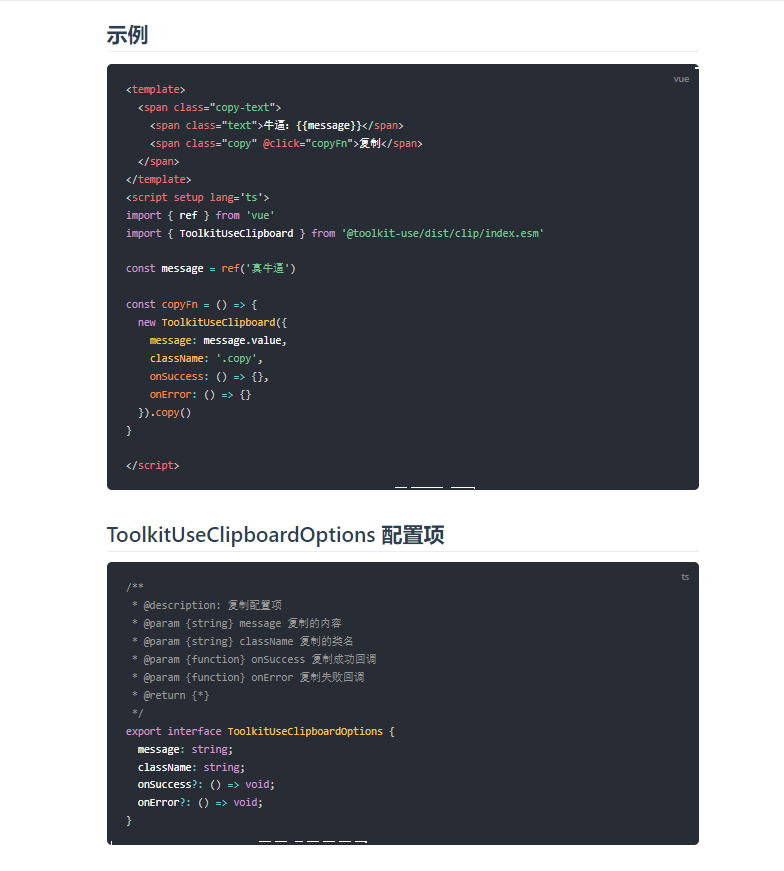The image size is (784, 871).
Task: Click the span class="copy-text" line
Action: point(209,107)
